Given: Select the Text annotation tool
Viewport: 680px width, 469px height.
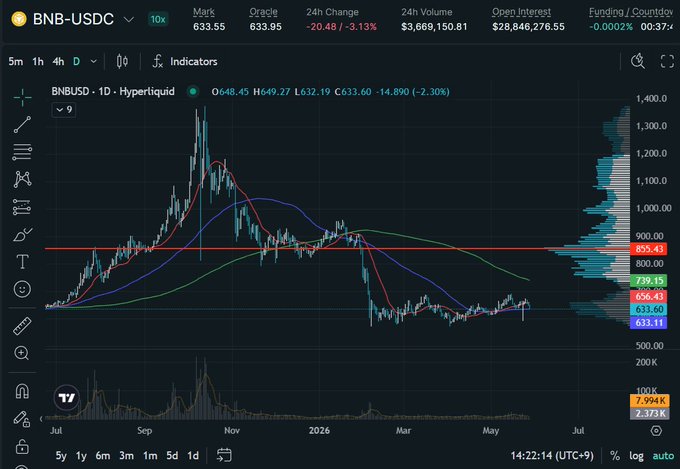Looking at the screenshot, I should (x=22, y=262).
